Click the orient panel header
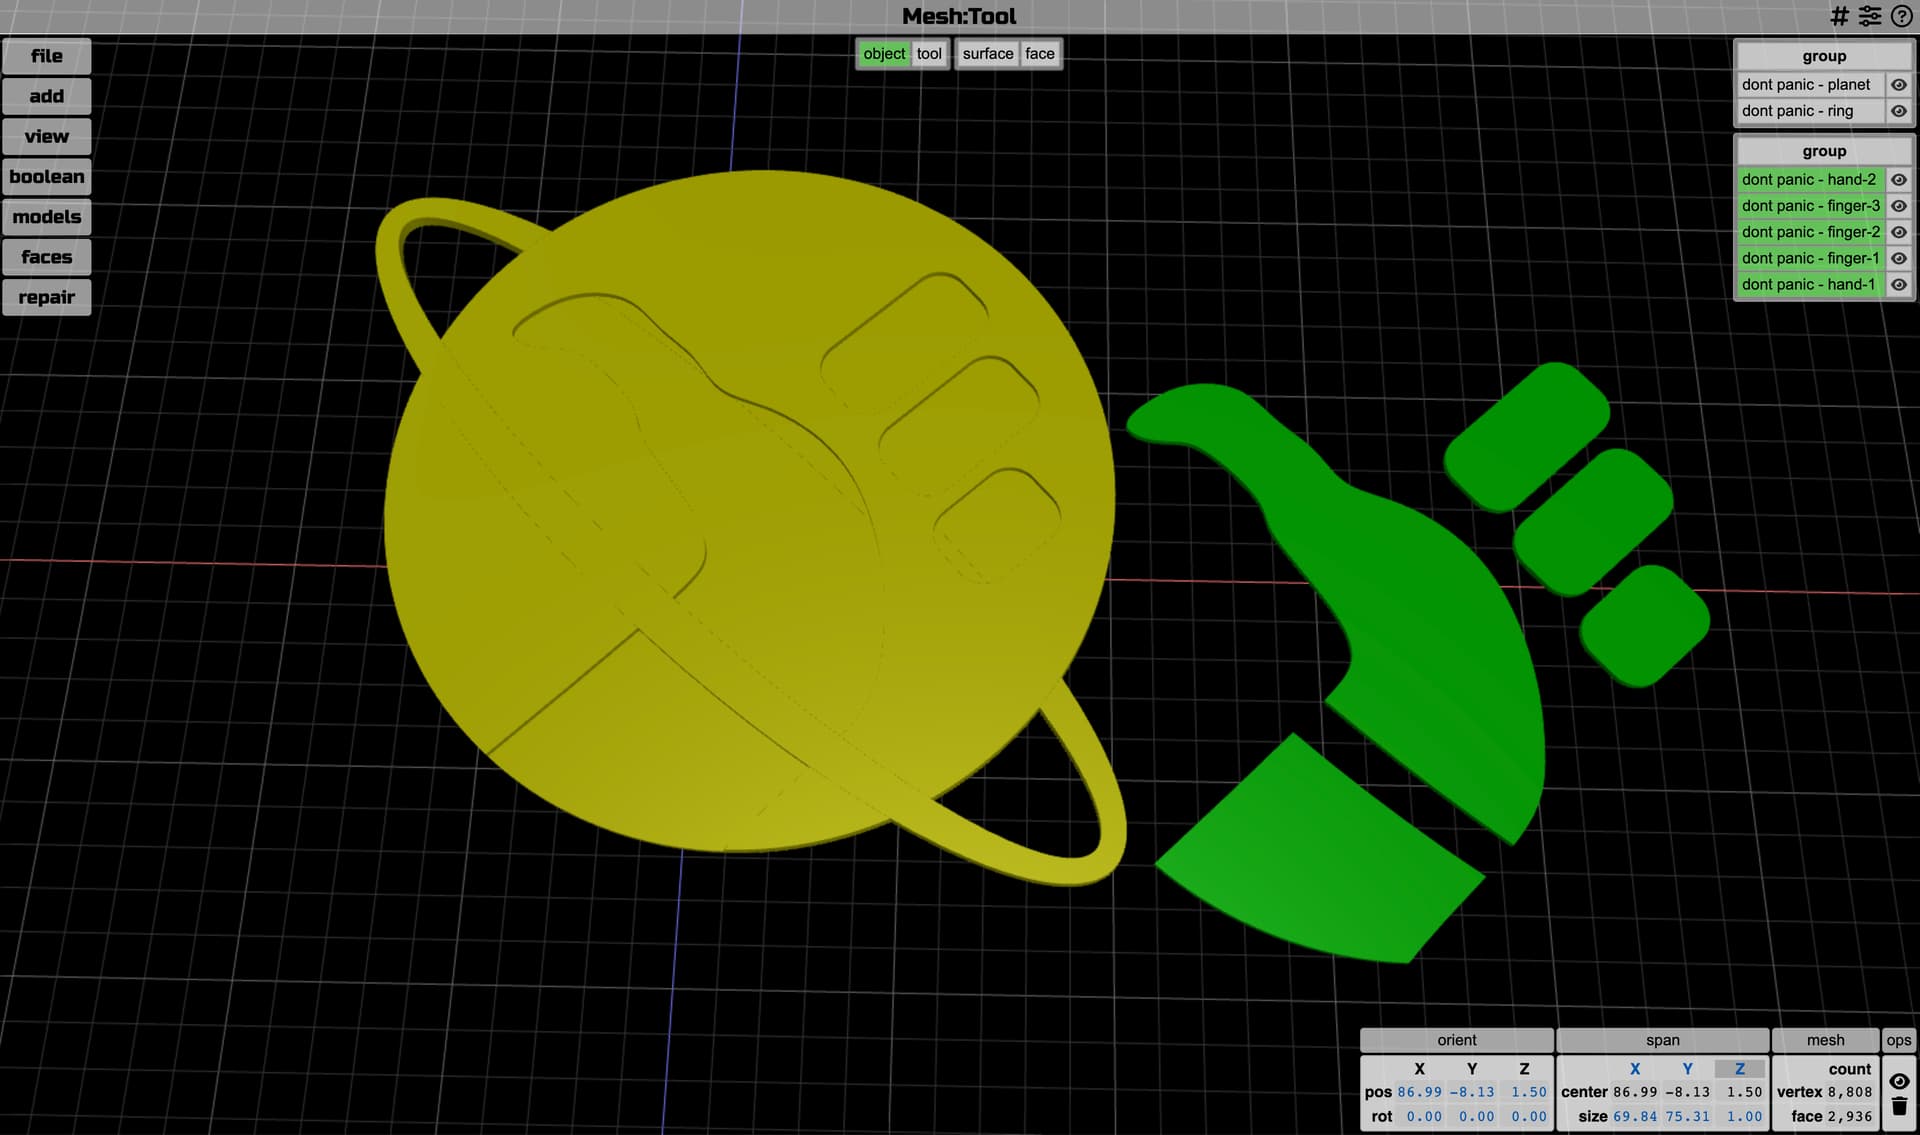This screenshot has width=1920, height=1135. tap(1457, 1040)
